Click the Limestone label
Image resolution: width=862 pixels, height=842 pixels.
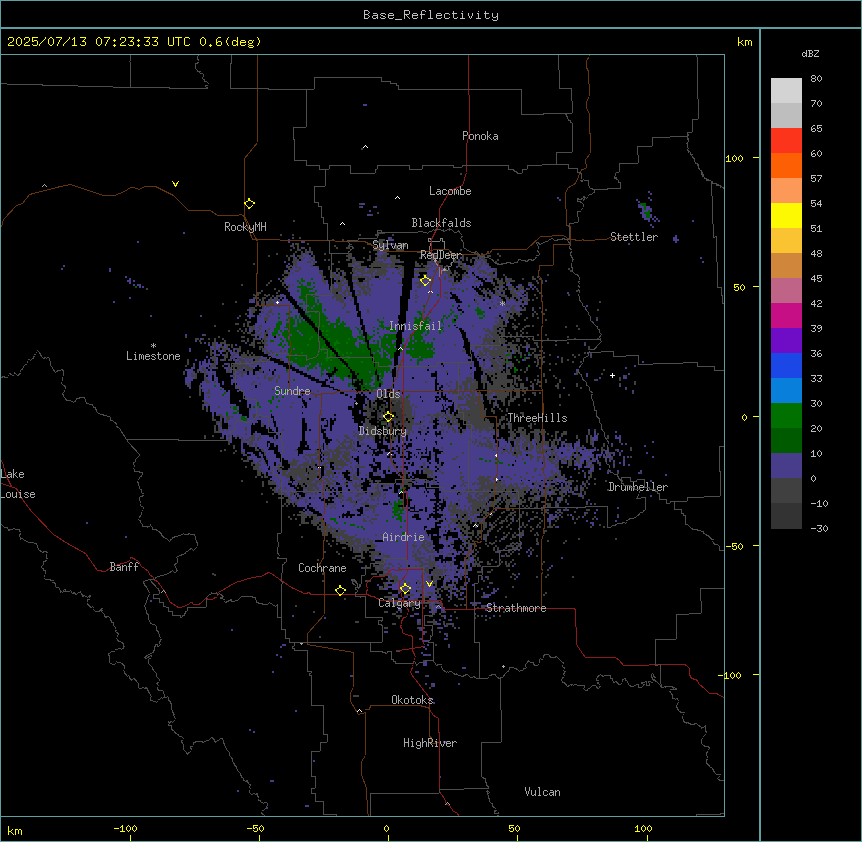click(153, 356)
